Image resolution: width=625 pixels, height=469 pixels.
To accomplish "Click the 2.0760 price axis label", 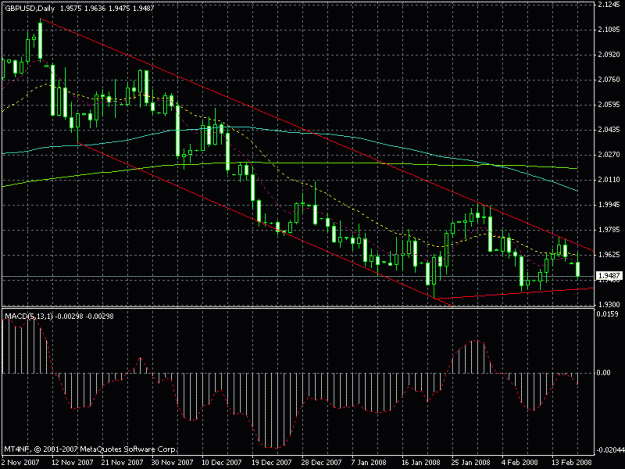I will [x=609, y=80].
